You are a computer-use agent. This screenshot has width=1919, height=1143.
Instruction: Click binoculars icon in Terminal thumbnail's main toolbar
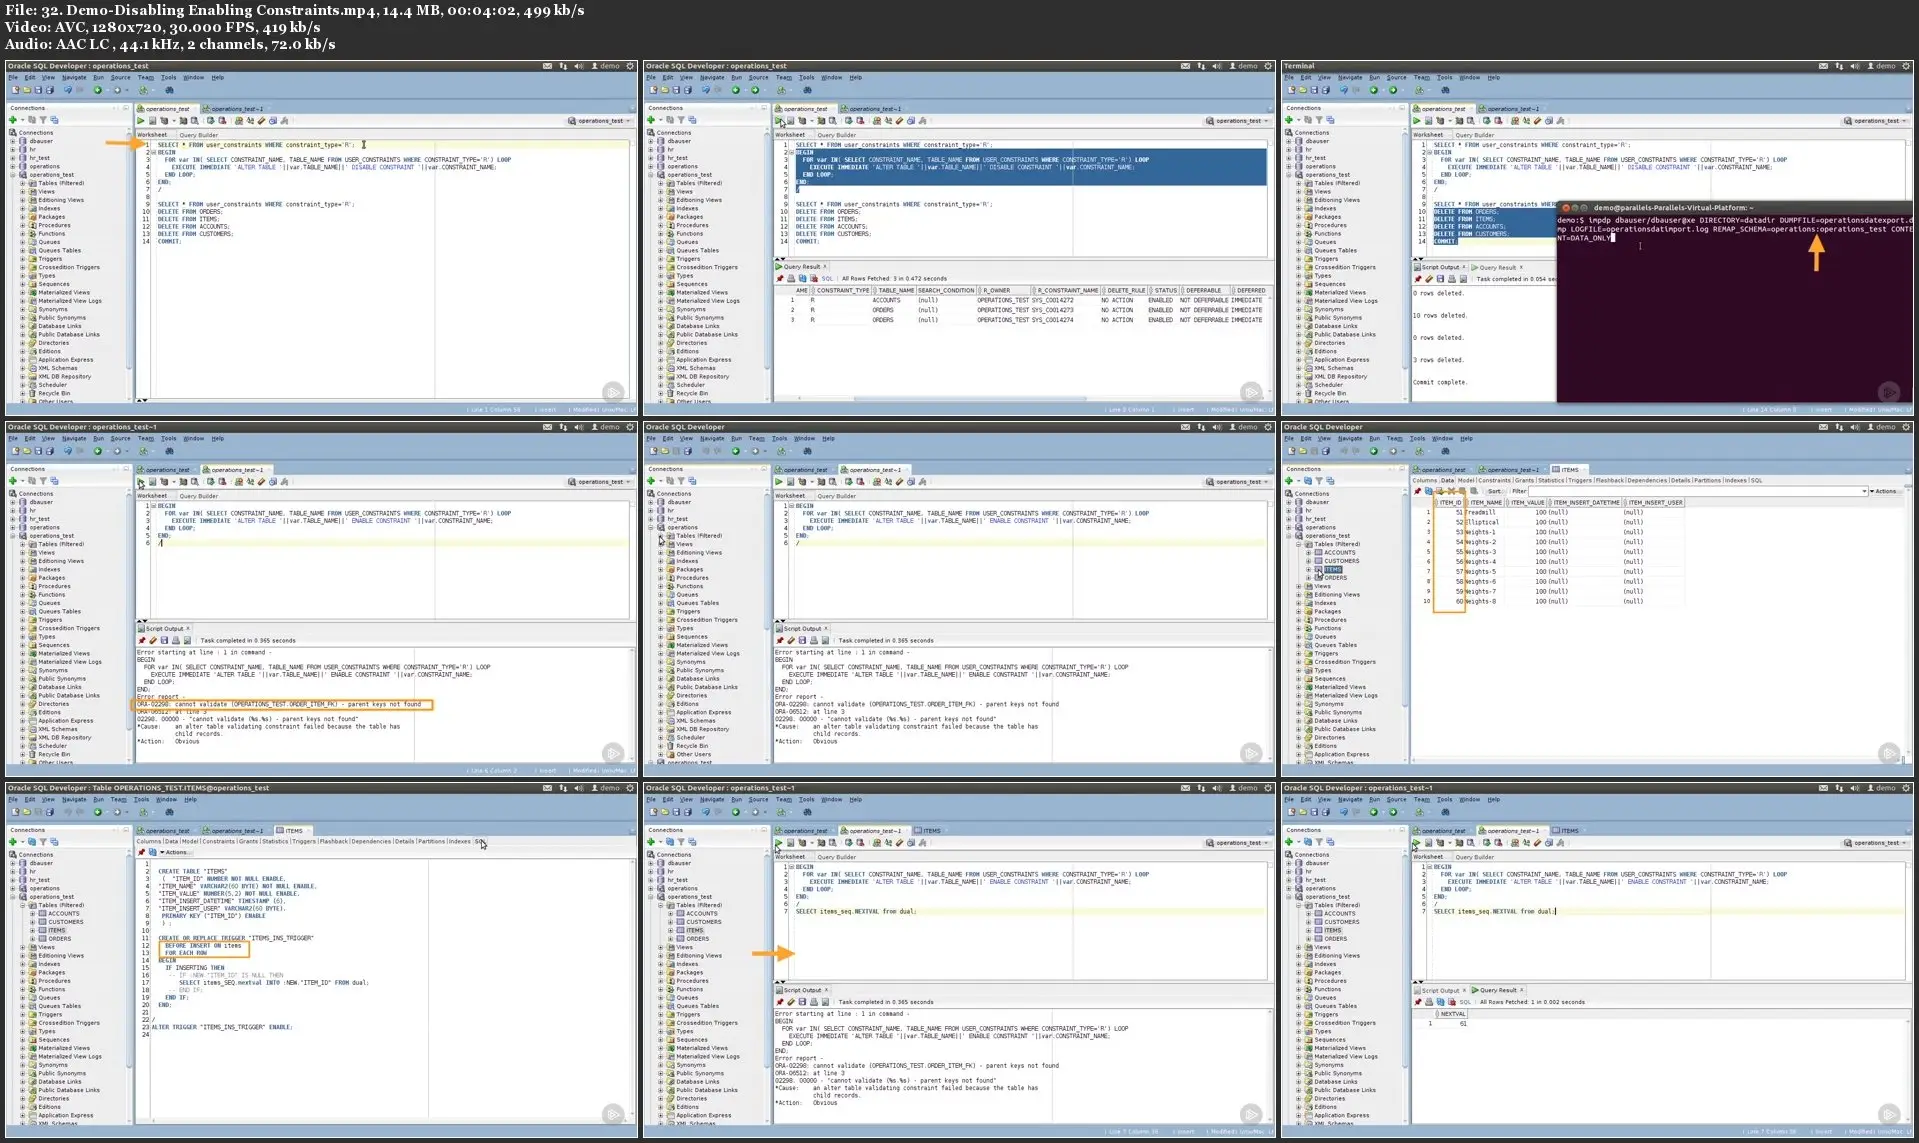(x=1445, y=90)
